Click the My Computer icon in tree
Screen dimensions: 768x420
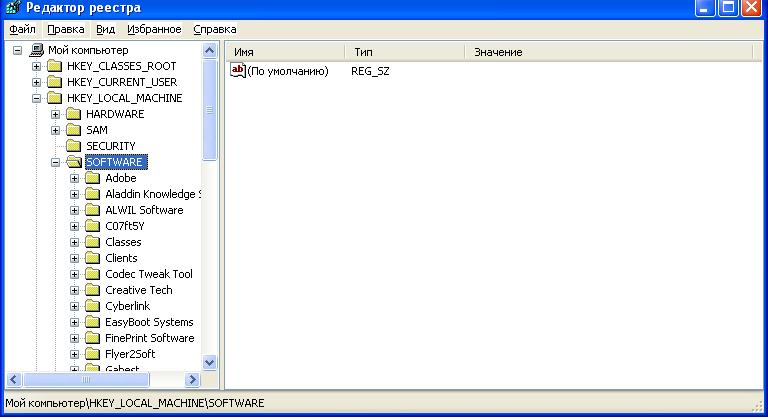pos(37,50)
